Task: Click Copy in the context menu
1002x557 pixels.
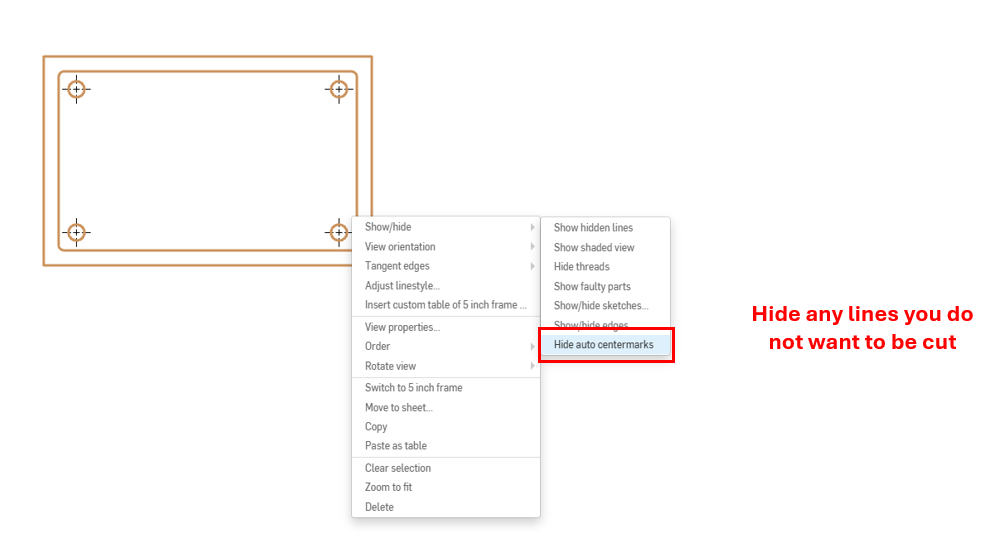Action: (376, 427)
